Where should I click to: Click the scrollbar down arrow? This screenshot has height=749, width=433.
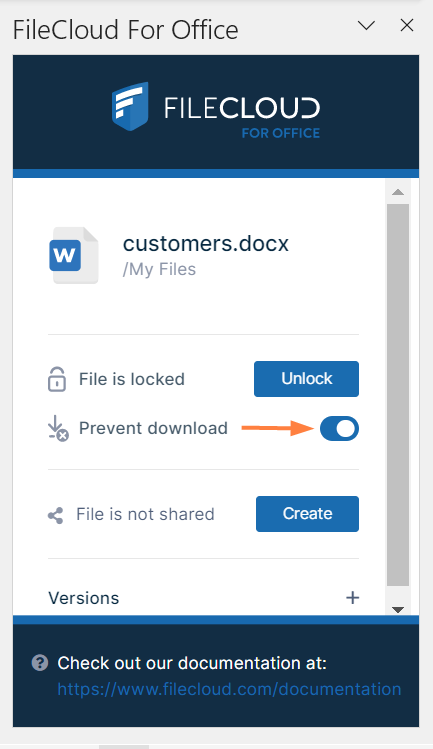coord(398,609)
